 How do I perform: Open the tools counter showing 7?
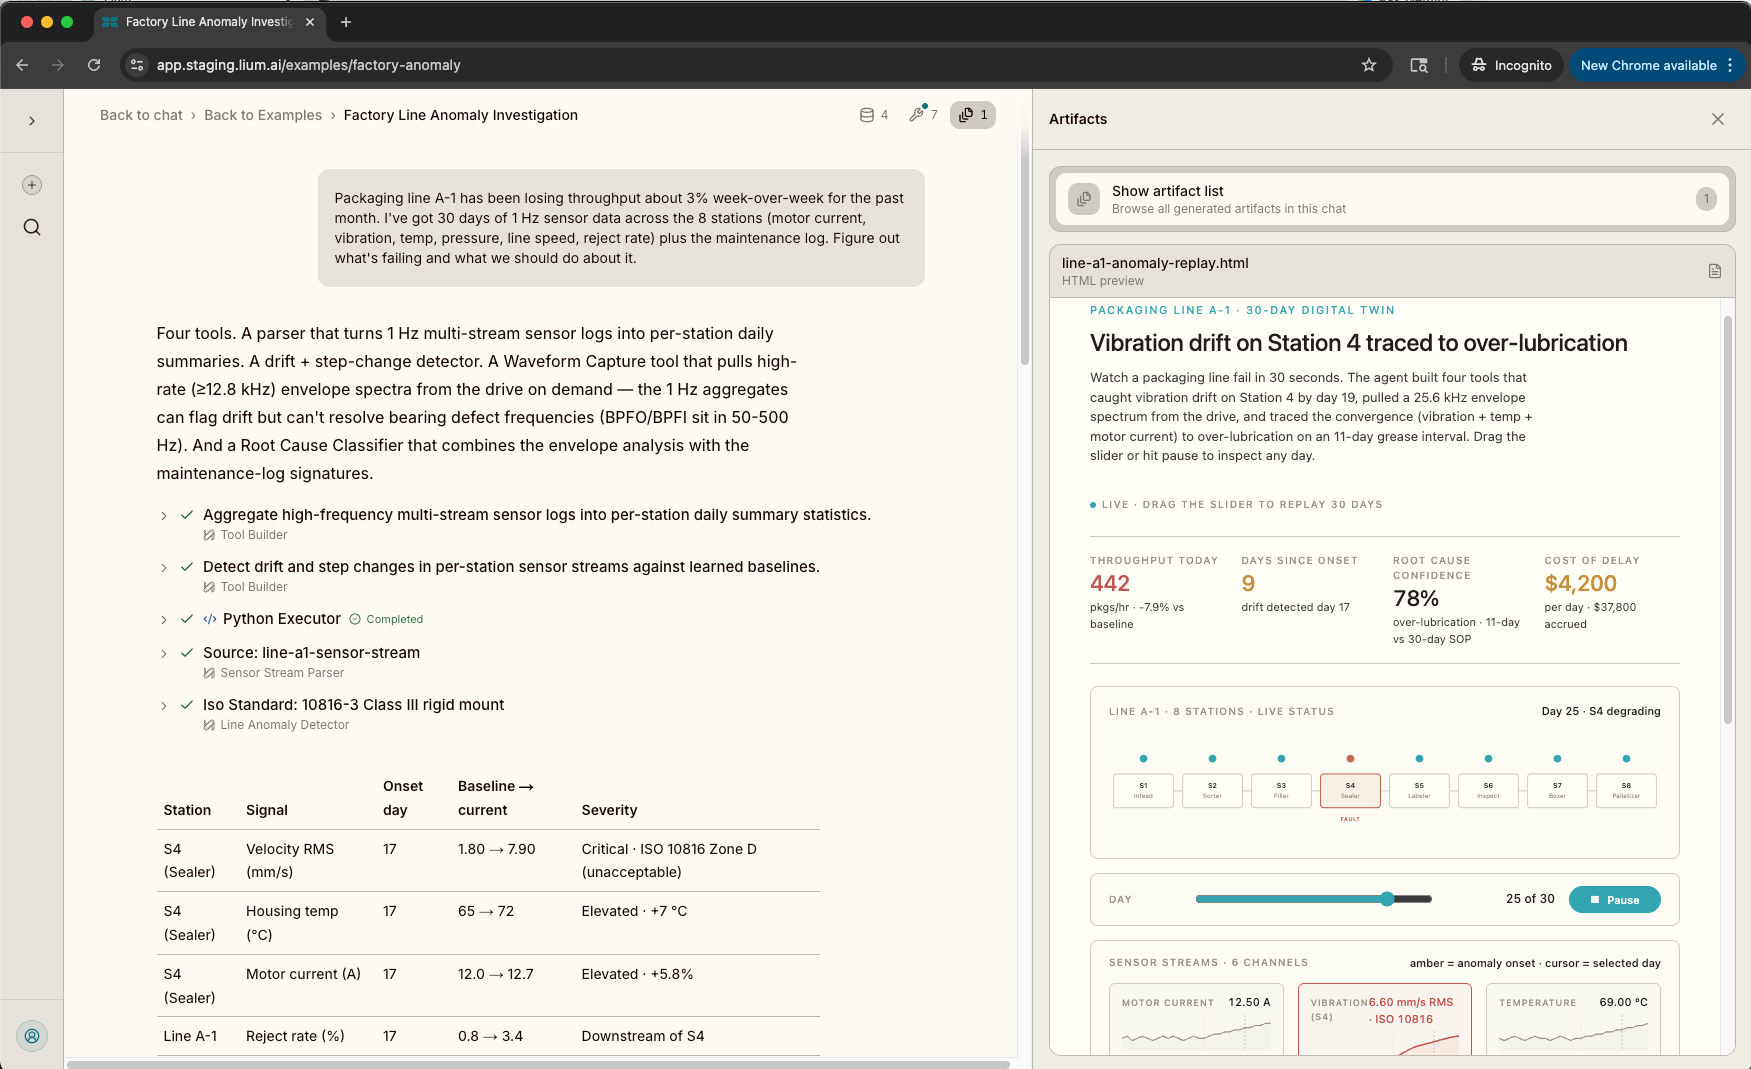point(923,115)
